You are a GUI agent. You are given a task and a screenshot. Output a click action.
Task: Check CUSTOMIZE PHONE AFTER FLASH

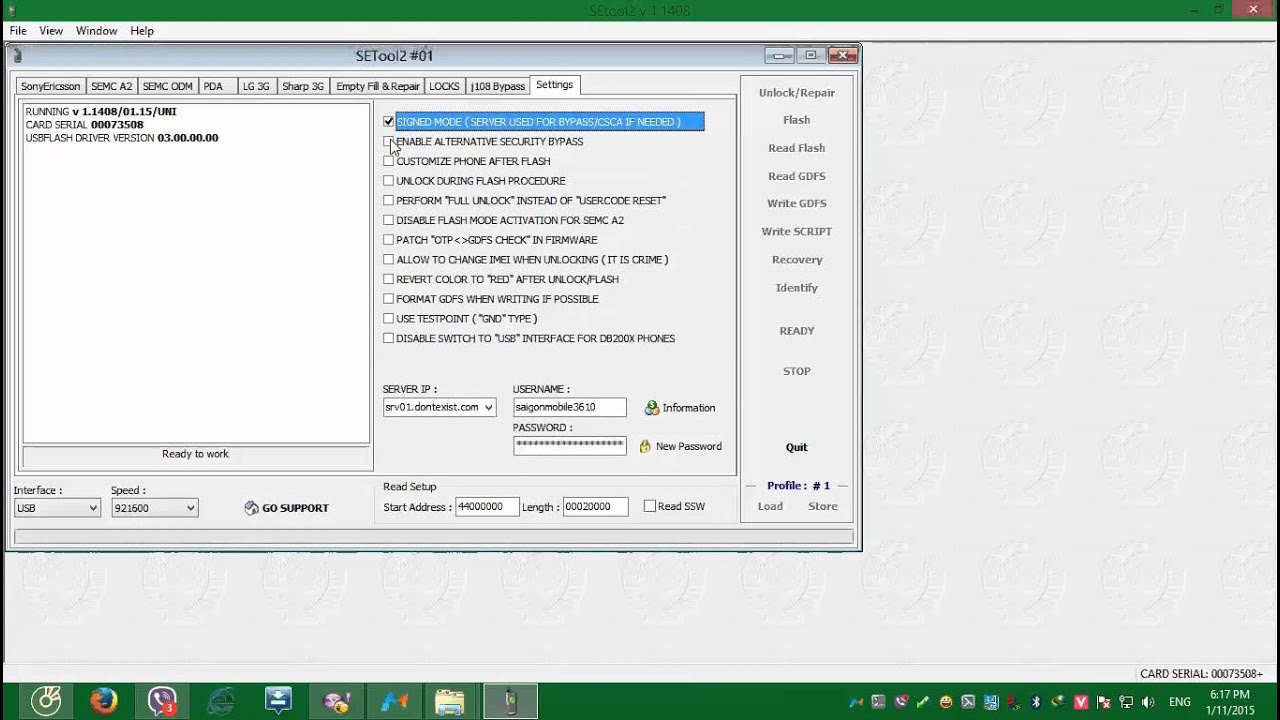[389, 161]
